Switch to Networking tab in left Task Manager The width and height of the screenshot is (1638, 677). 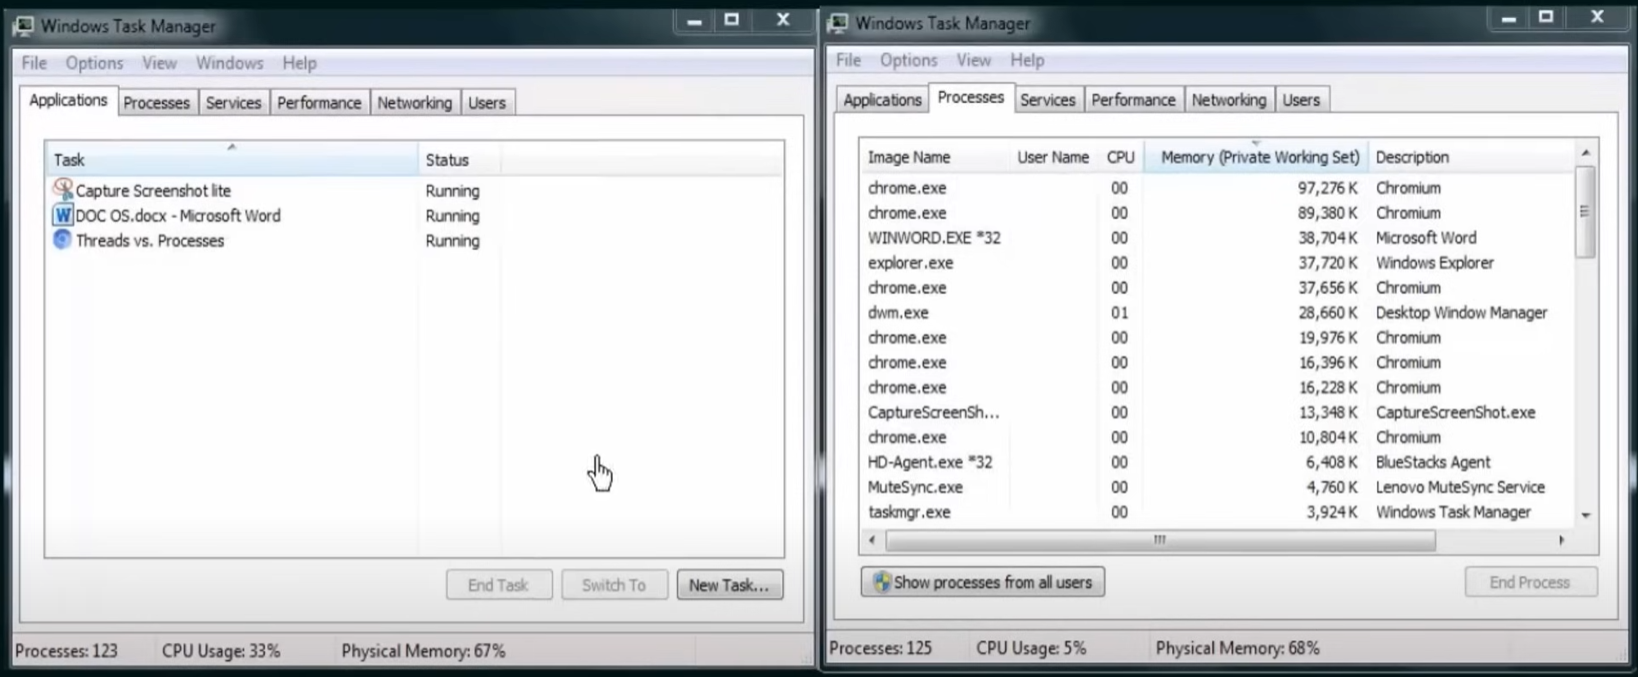[x=414, y=103]
